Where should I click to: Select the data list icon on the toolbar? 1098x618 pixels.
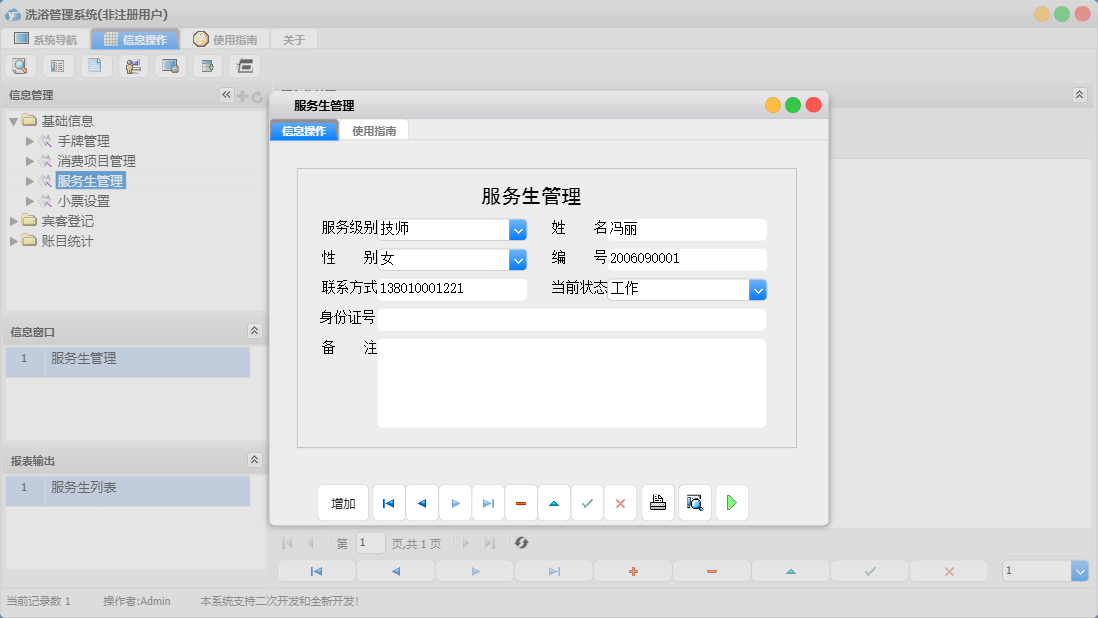[x=57, y=66]
